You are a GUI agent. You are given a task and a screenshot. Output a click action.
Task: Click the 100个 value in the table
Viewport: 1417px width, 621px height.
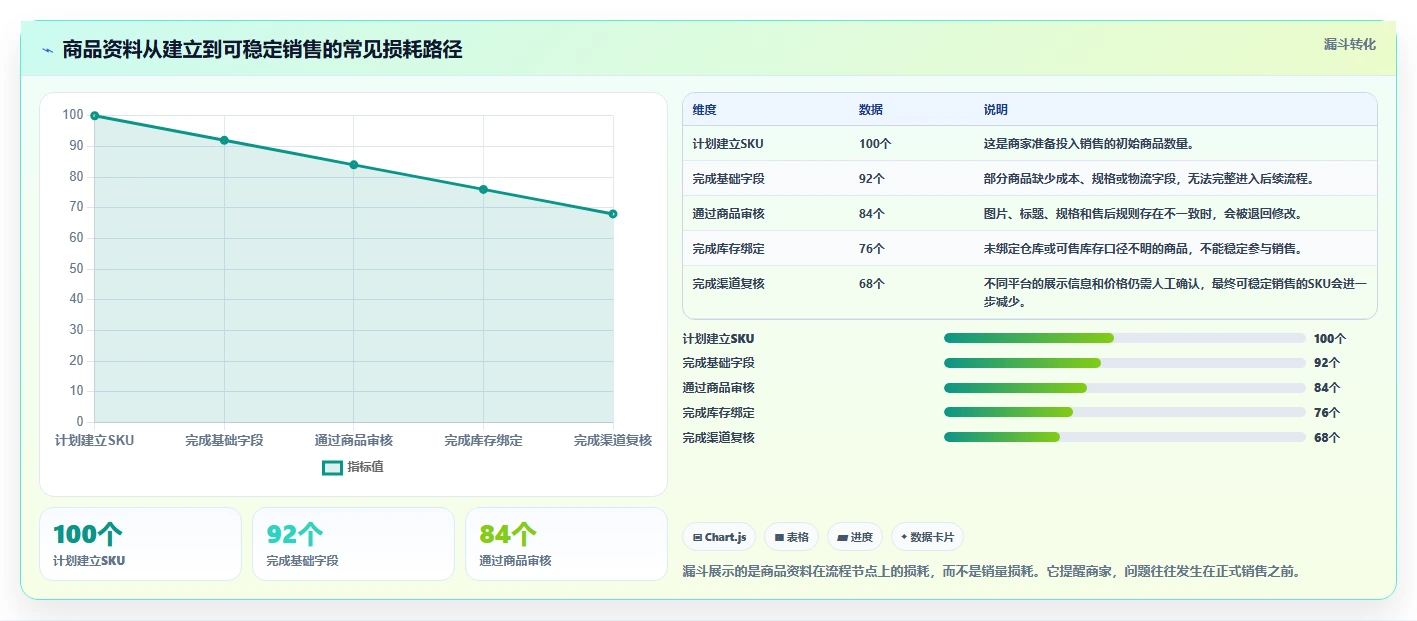click(x=875, y=144)
